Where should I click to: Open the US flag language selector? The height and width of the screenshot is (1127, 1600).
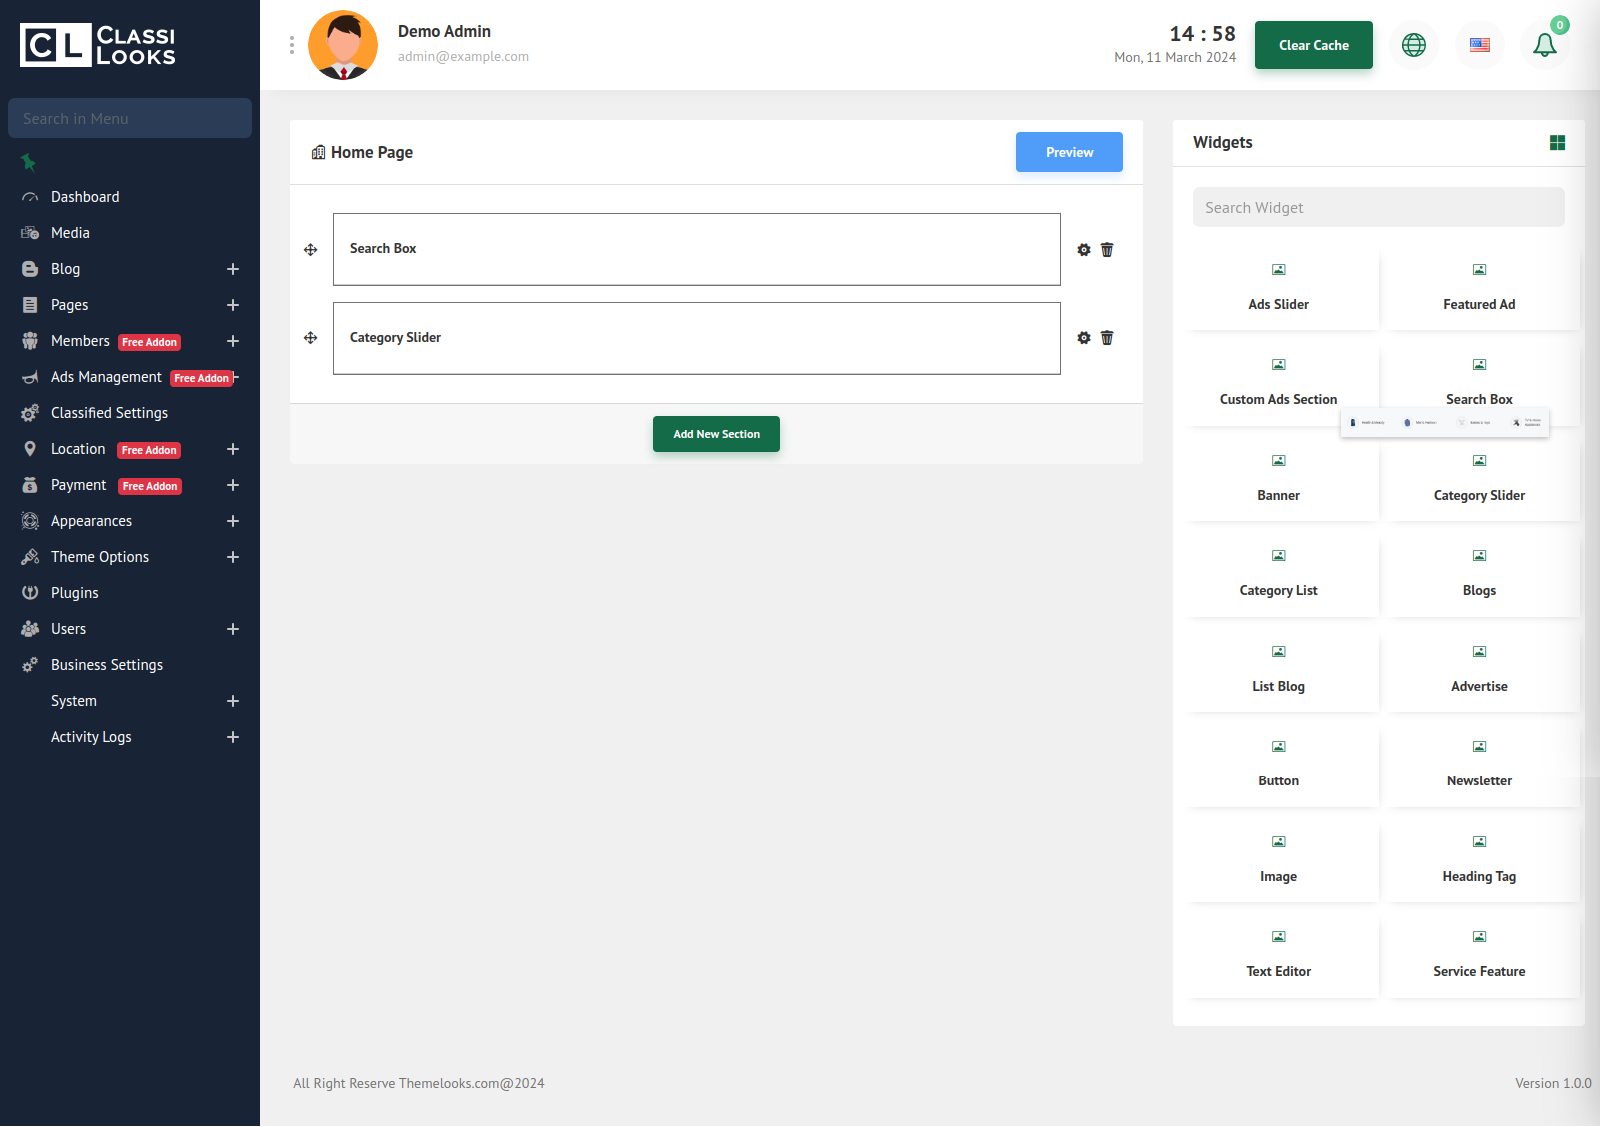pos(1479,45)
